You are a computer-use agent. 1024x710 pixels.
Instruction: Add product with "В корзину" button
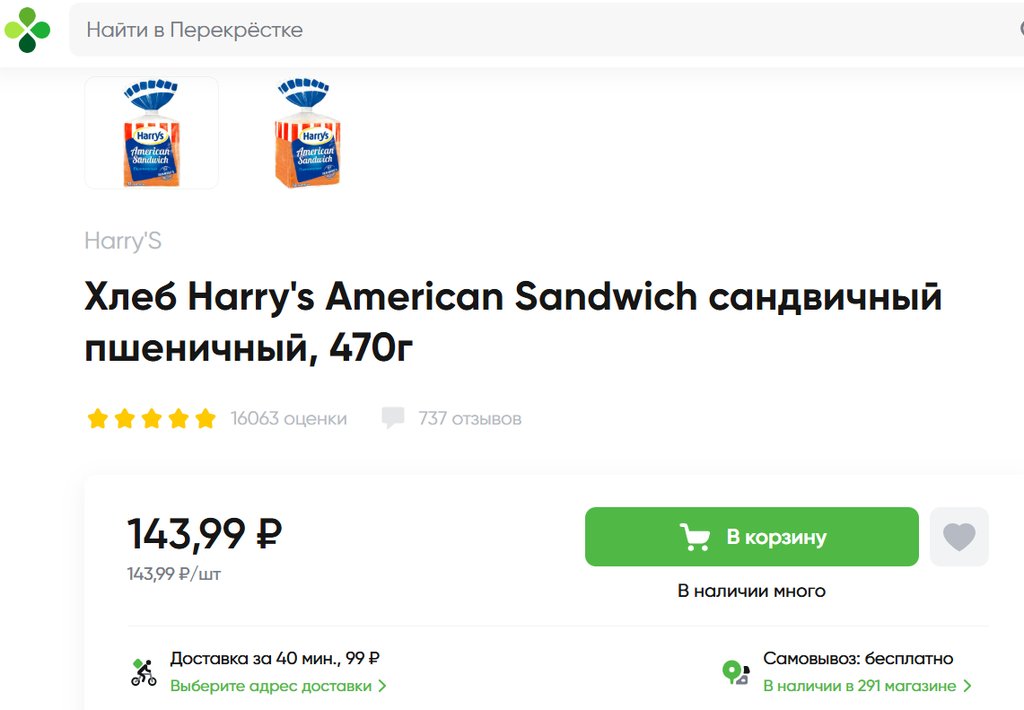point(751,537)
